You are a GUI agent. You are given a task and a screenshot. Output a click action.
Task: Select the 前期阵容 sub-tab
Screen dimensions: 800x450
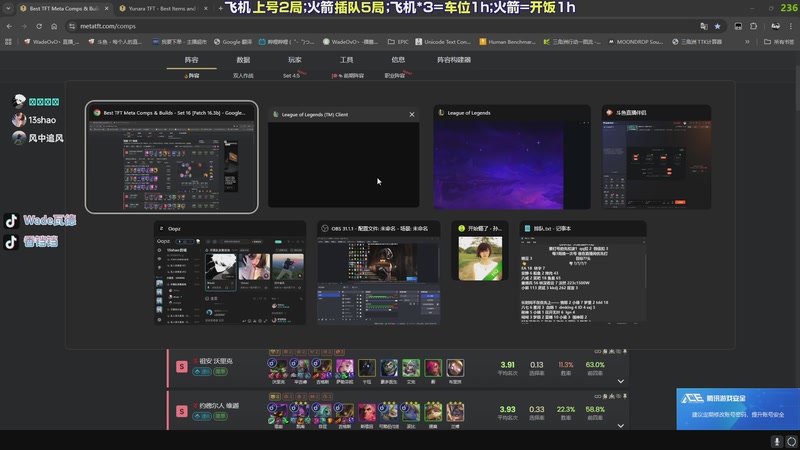(348, 76)
